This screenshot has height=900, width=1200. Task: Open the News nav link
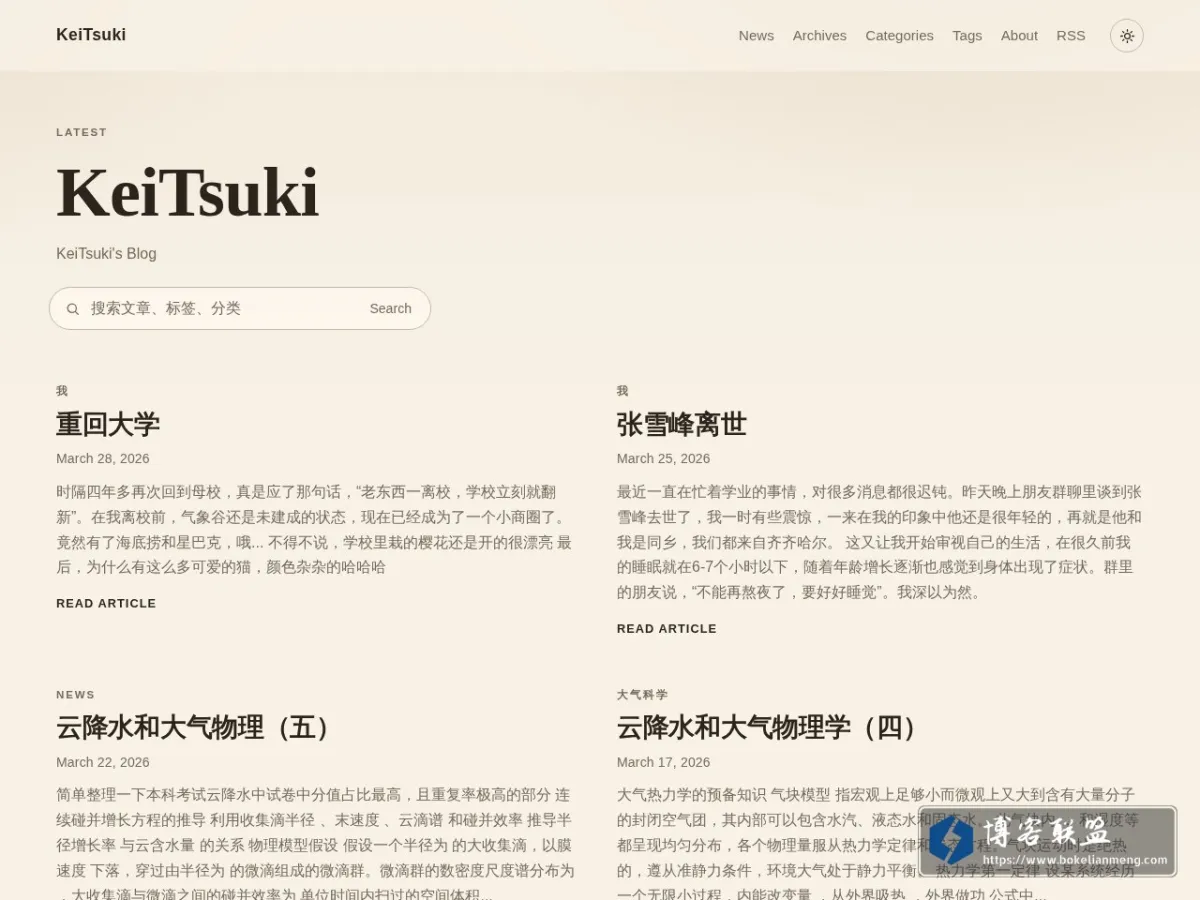pyautogui.click(x=756, y=36)
